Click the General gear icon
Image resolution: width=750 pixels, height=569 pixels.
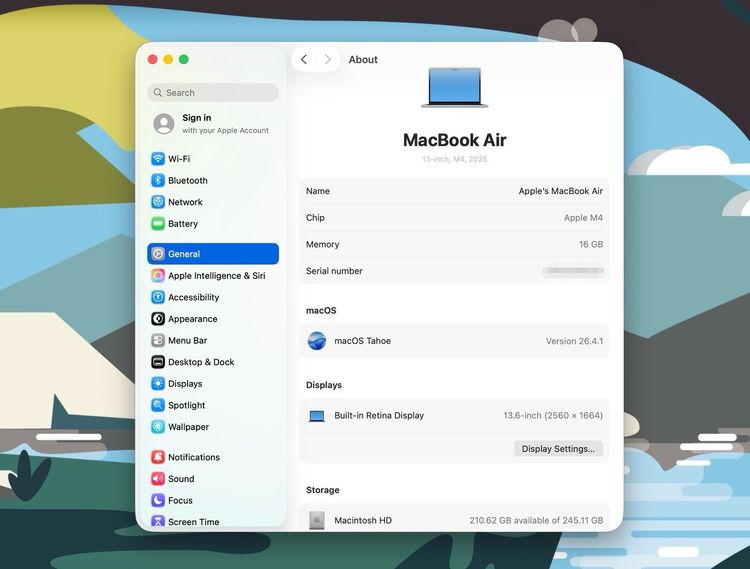(158, 254)
